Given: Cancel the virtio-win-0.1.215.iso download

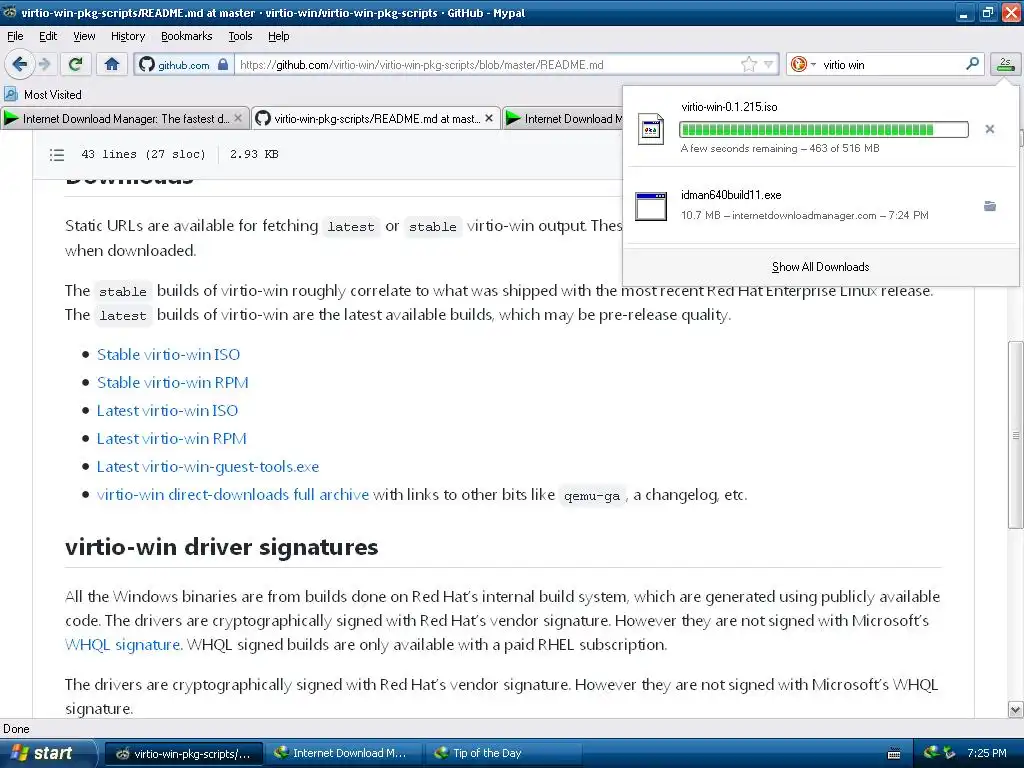Looking at the screenshot, I should (989, 129).
